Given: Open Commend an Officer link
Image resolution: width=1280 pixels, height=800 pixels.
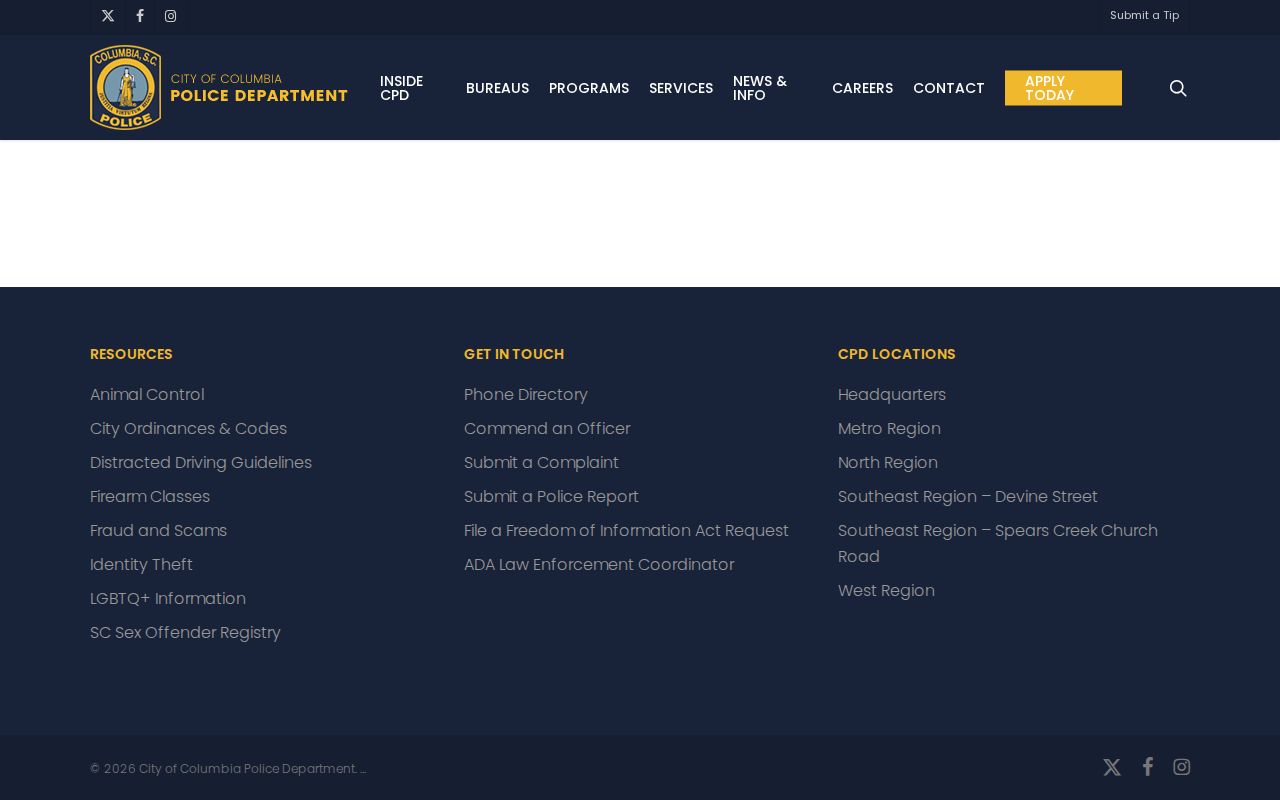Looking at the screenshot, I should (x=547, y=428).
